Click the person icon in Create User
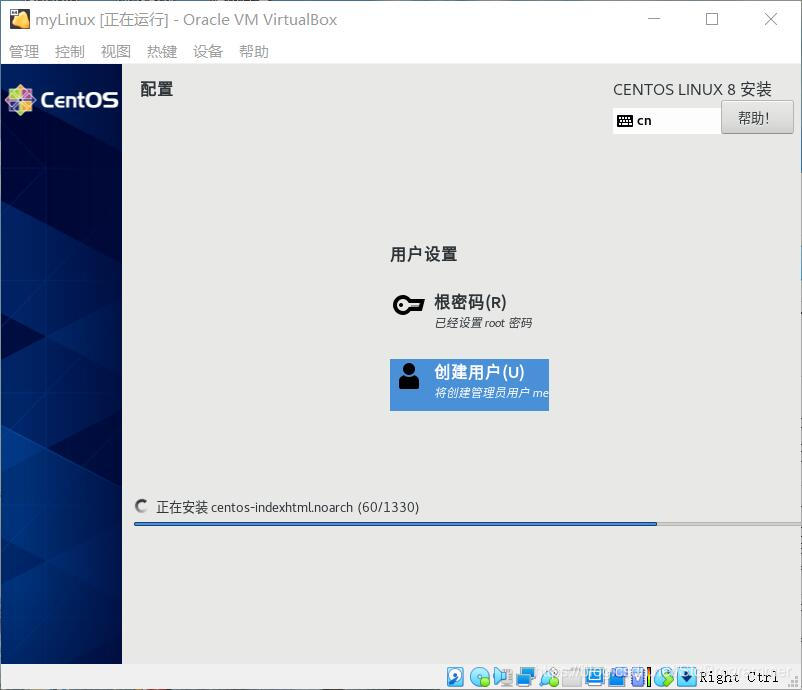The image size is (802, 690). click(x=409, y=376)
